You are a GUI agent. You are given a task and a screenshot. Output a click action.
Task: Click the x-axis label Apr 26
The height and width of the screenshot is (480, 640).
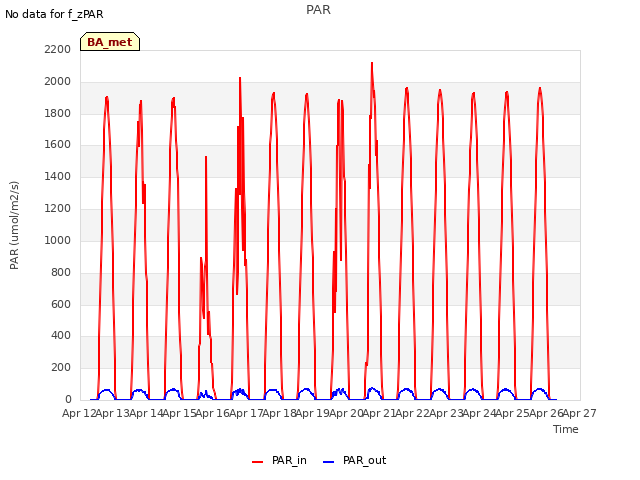pos(546,413)
